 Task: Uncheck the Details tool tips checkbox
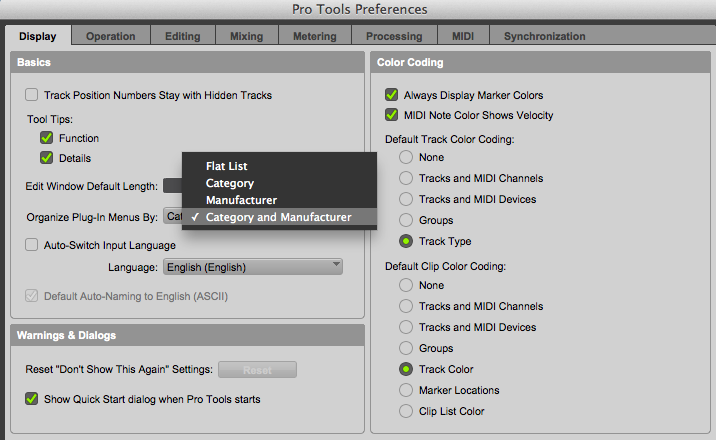point(47,158)
